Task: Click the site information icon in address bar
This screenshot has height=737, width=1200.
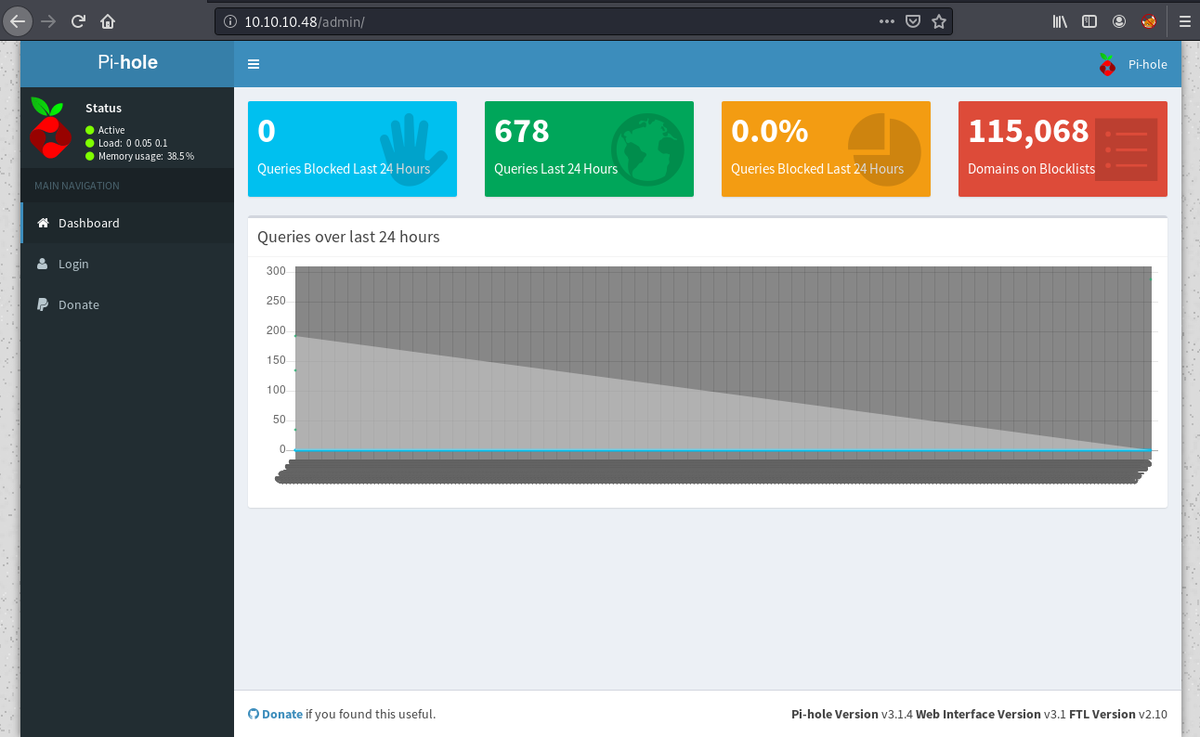Action: pos(230,21)
